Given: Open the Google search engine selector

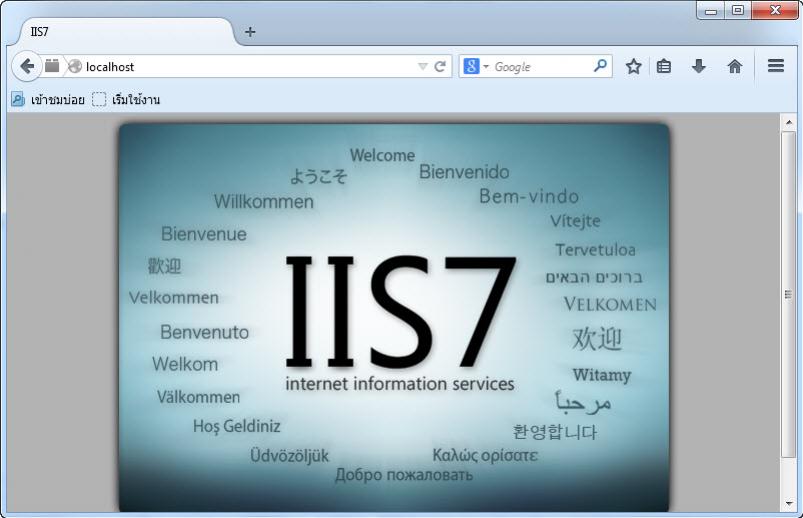Looking at the screenshot, I should tap(476, 67).
